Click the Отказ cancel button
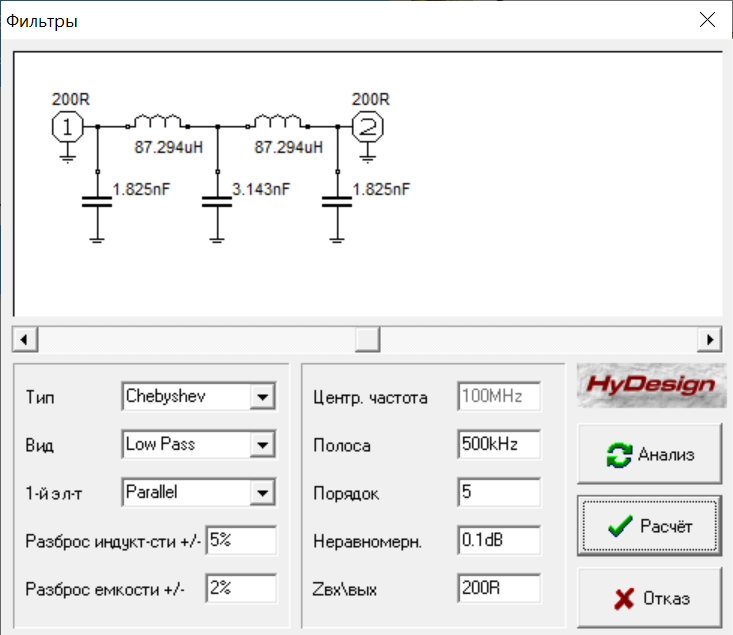Image resolution: width=733 pixels, height=635 pixels. pyautogui.click(x=648, y=599)
